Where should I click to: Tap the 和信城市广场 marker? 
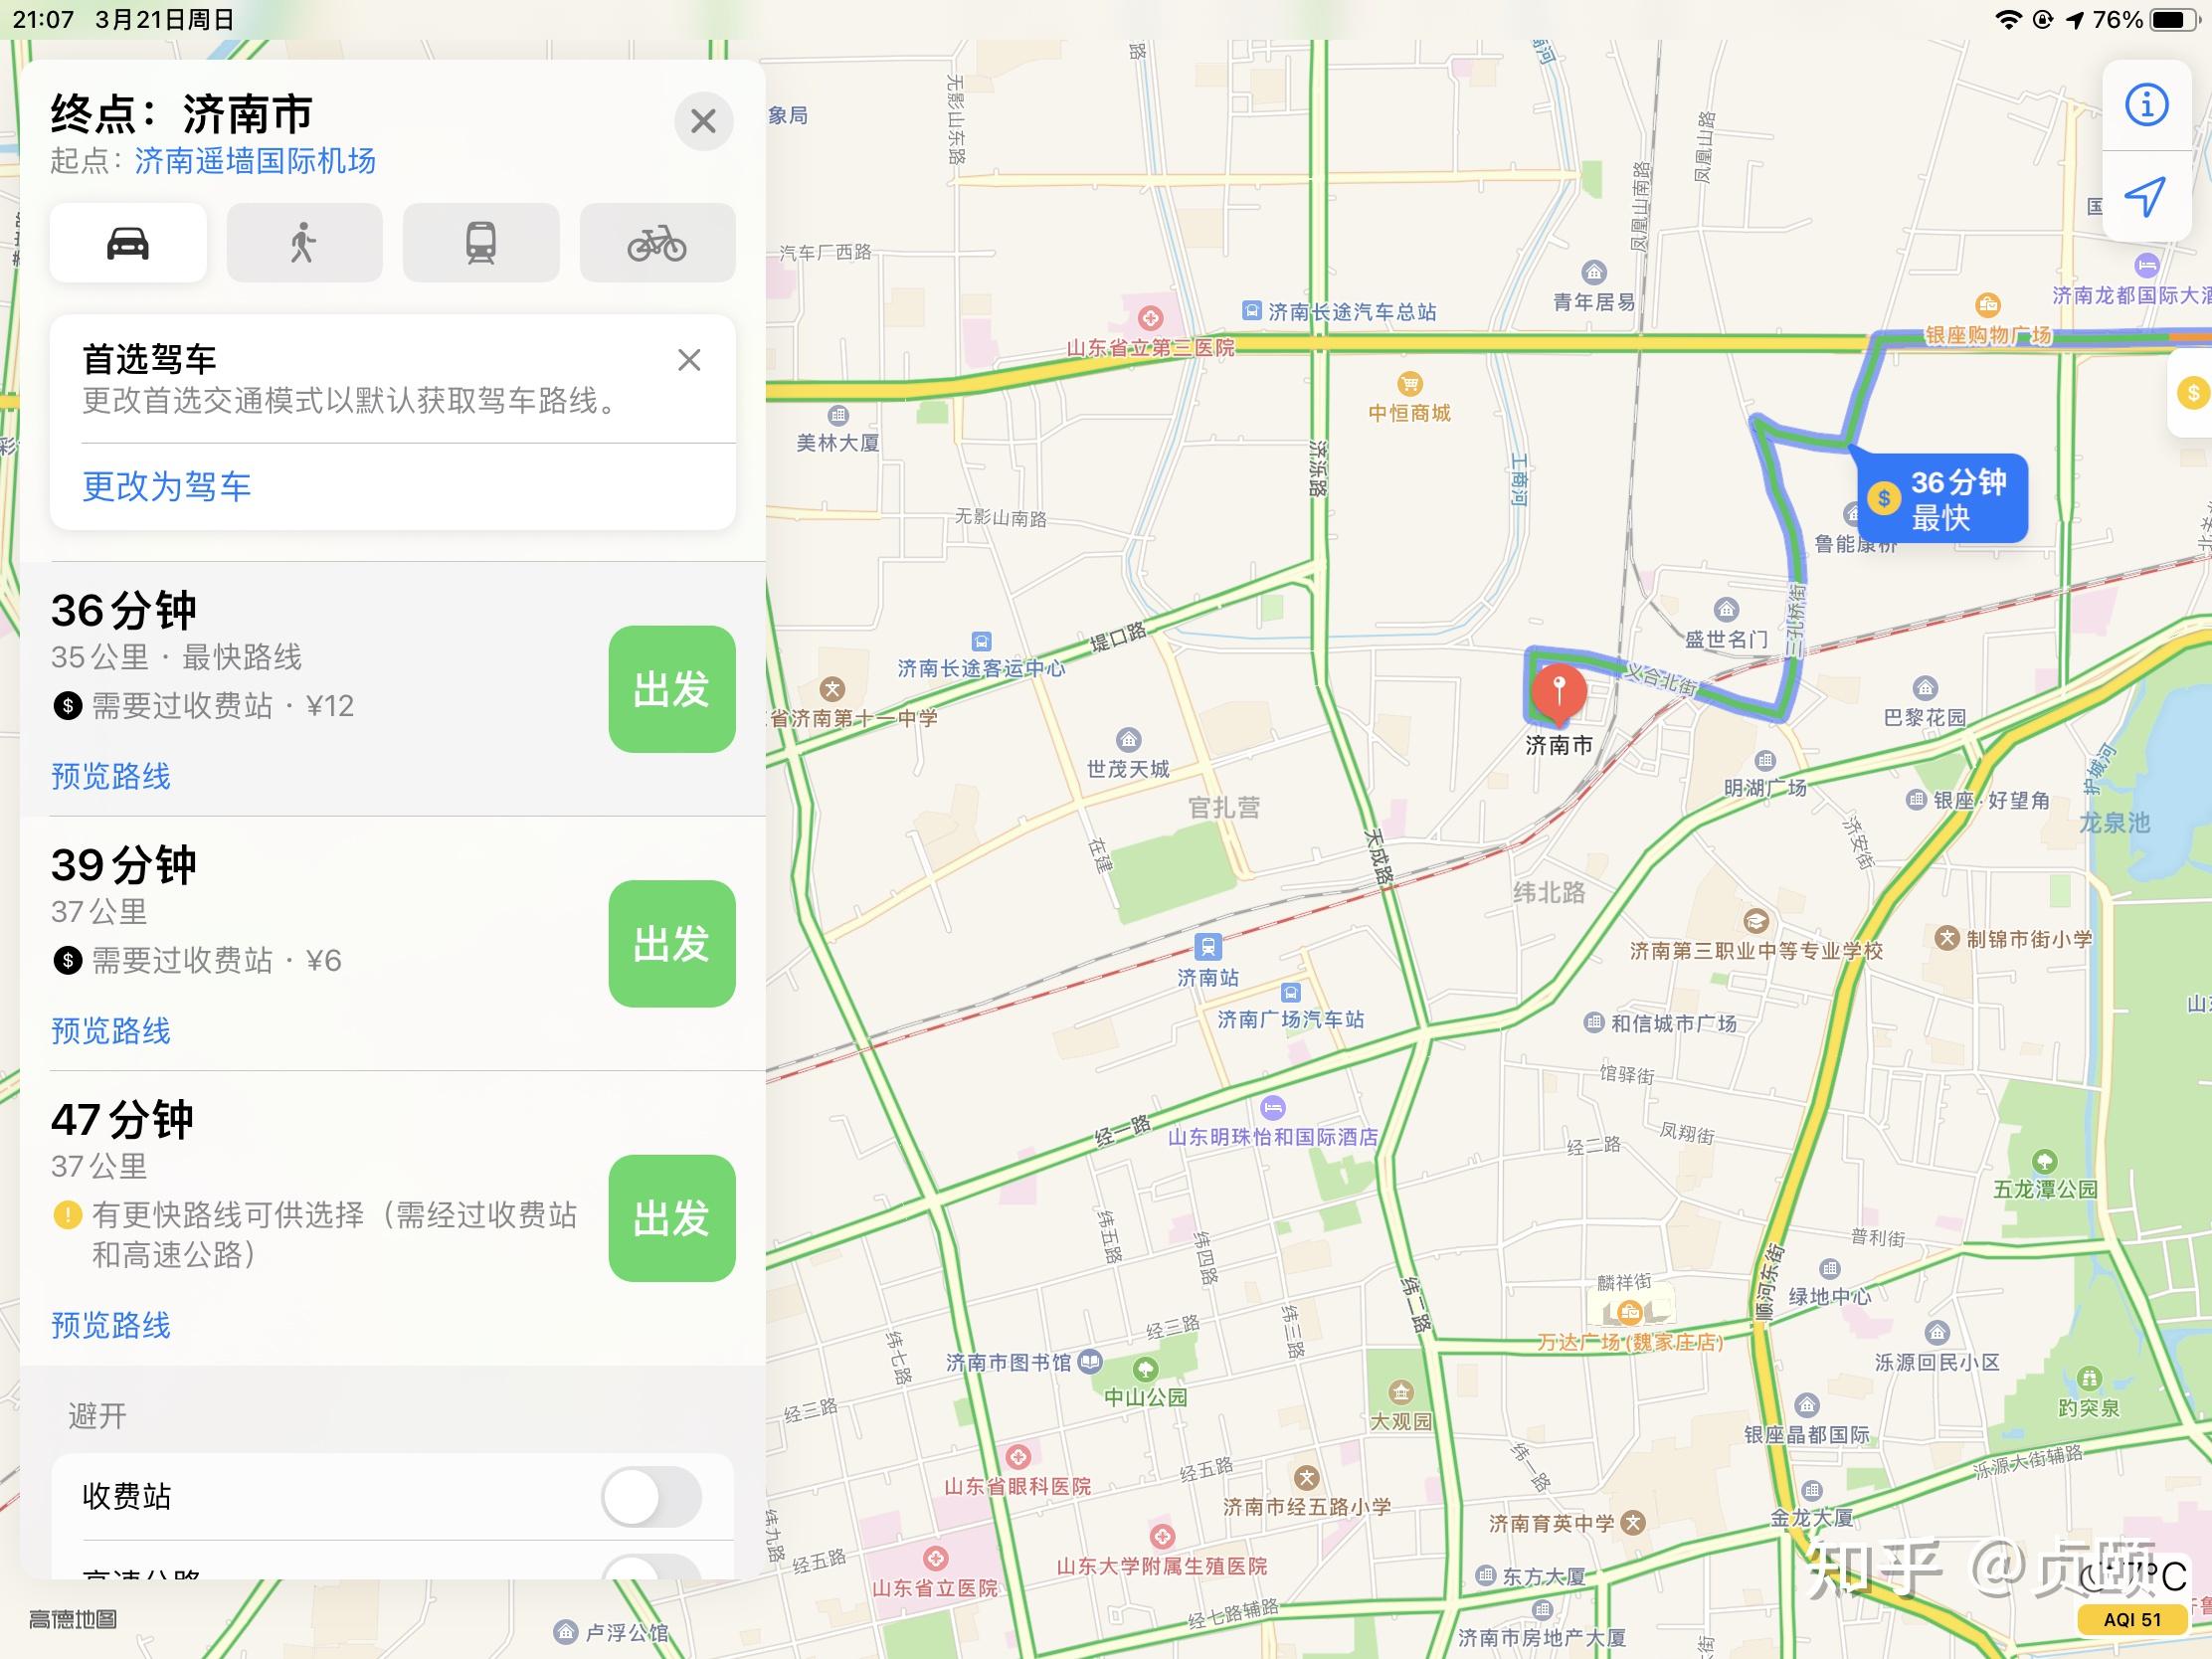pos(1594,1022)
